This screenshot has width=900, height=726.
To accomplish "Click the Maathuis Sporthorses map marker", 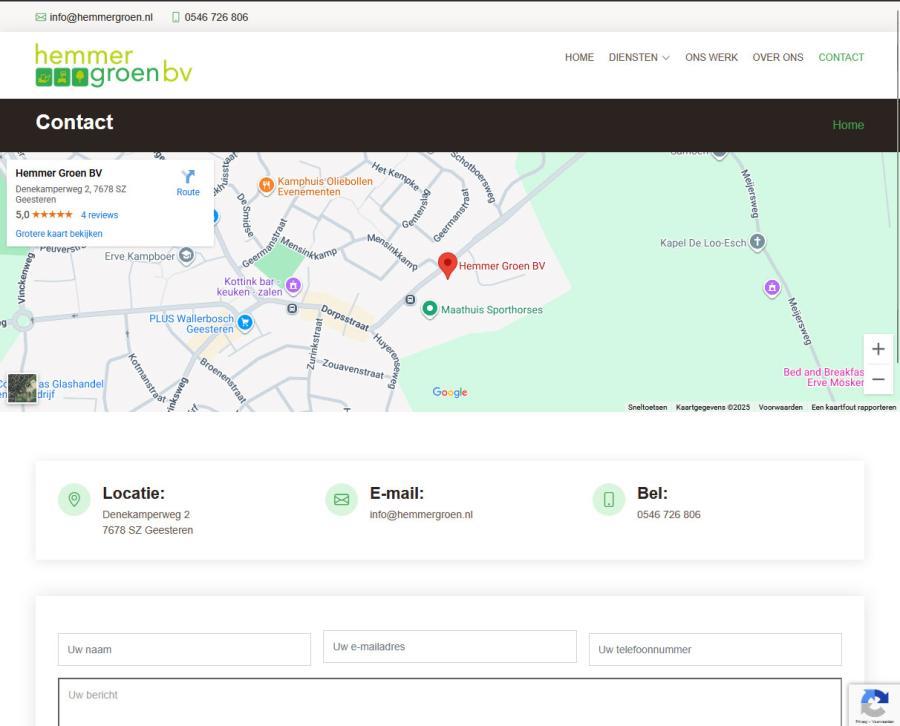I will (429, 309).
